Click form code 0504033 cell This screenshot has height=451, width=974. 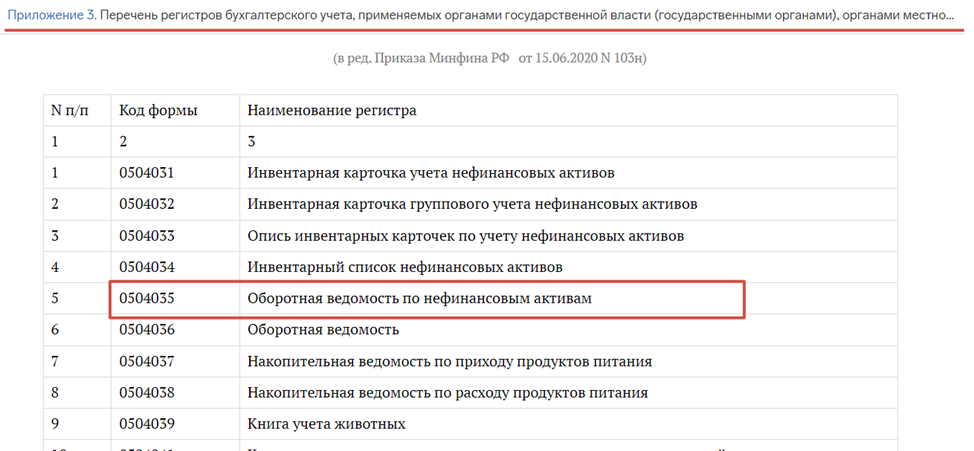point(175,236)
